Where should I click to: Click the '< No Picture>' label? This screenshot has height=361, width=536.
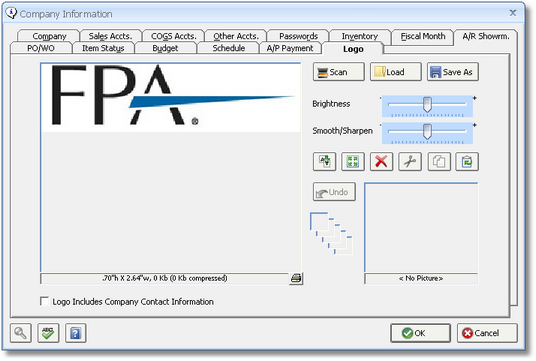coord(421,278)
